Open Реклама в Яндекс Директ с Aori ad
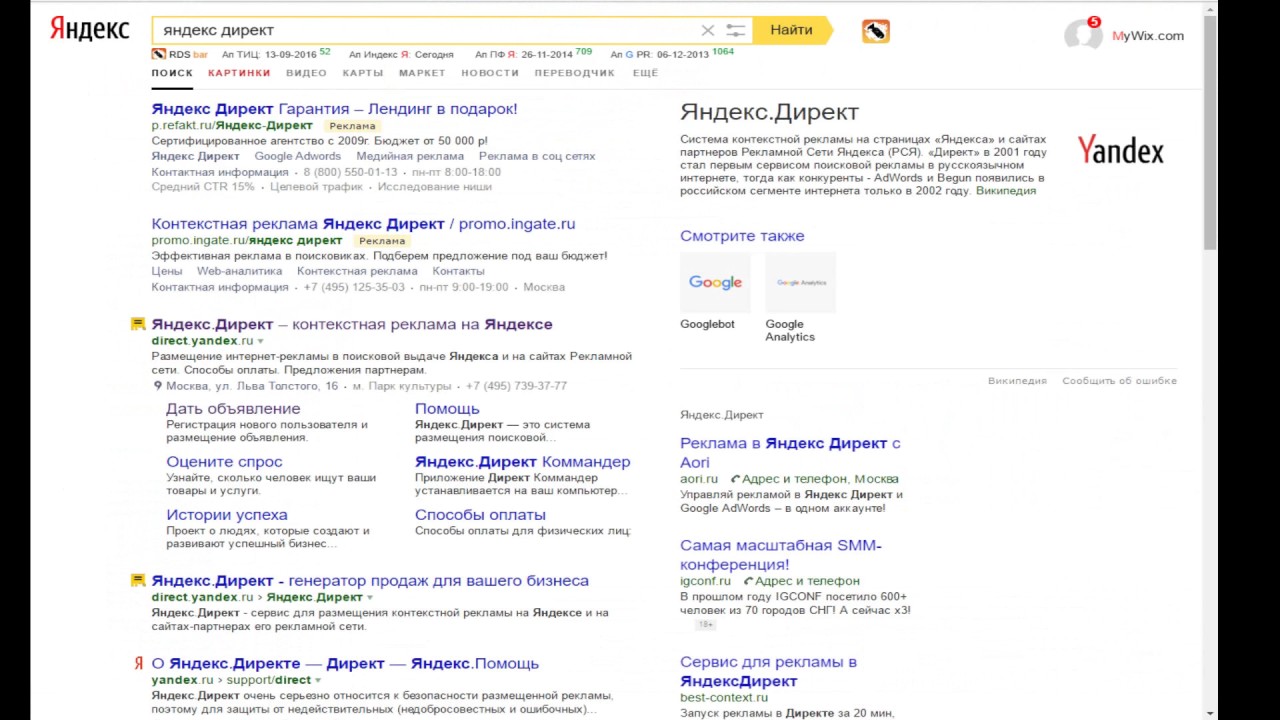 pyautogui.click(x=790, y=452)
